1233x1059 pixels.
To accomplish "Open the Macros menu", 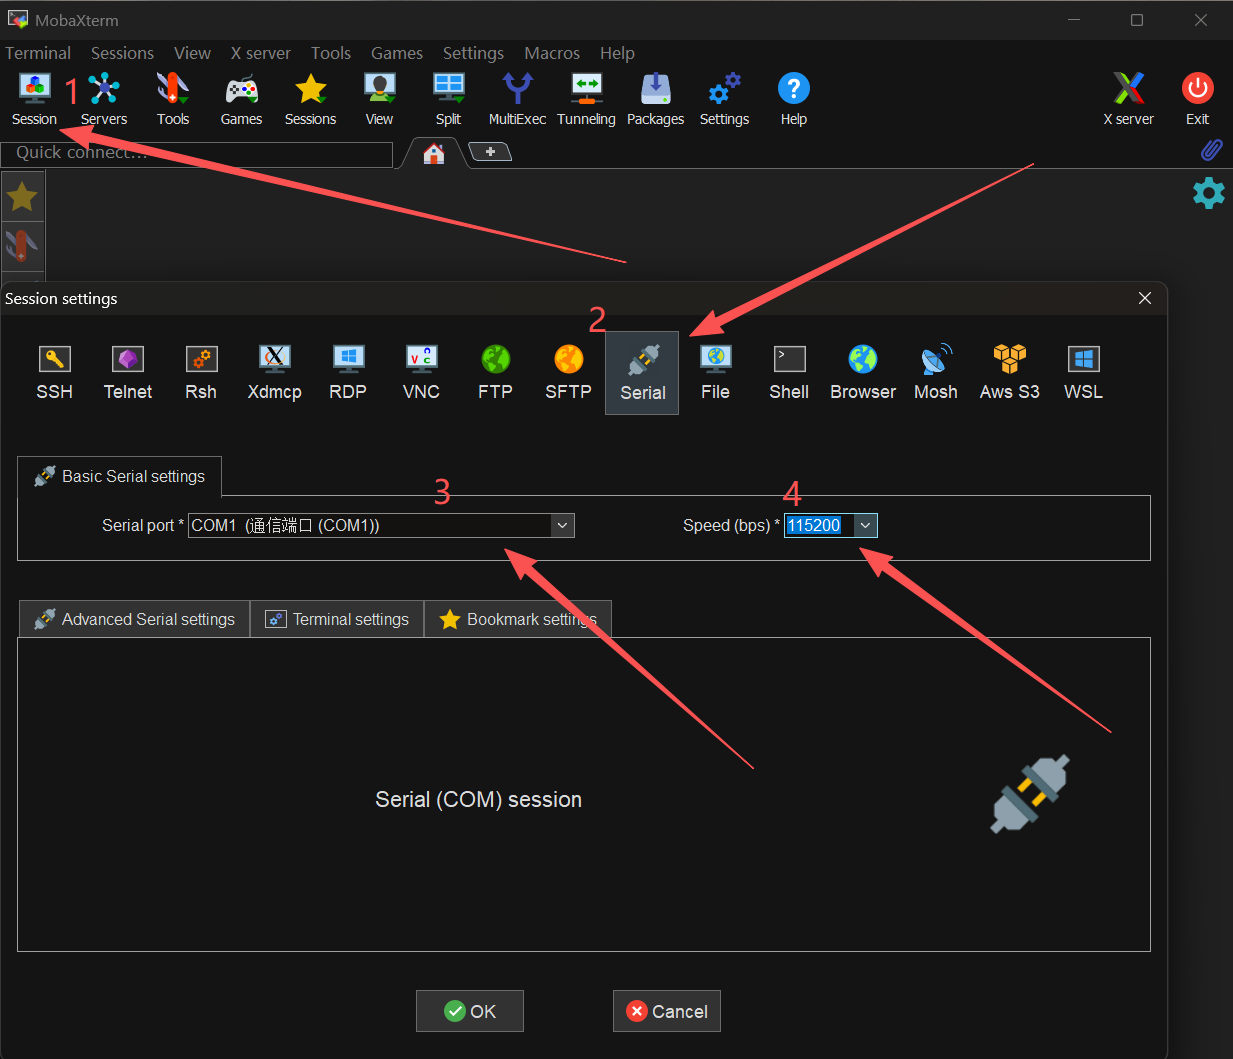I will click(552, 53).
